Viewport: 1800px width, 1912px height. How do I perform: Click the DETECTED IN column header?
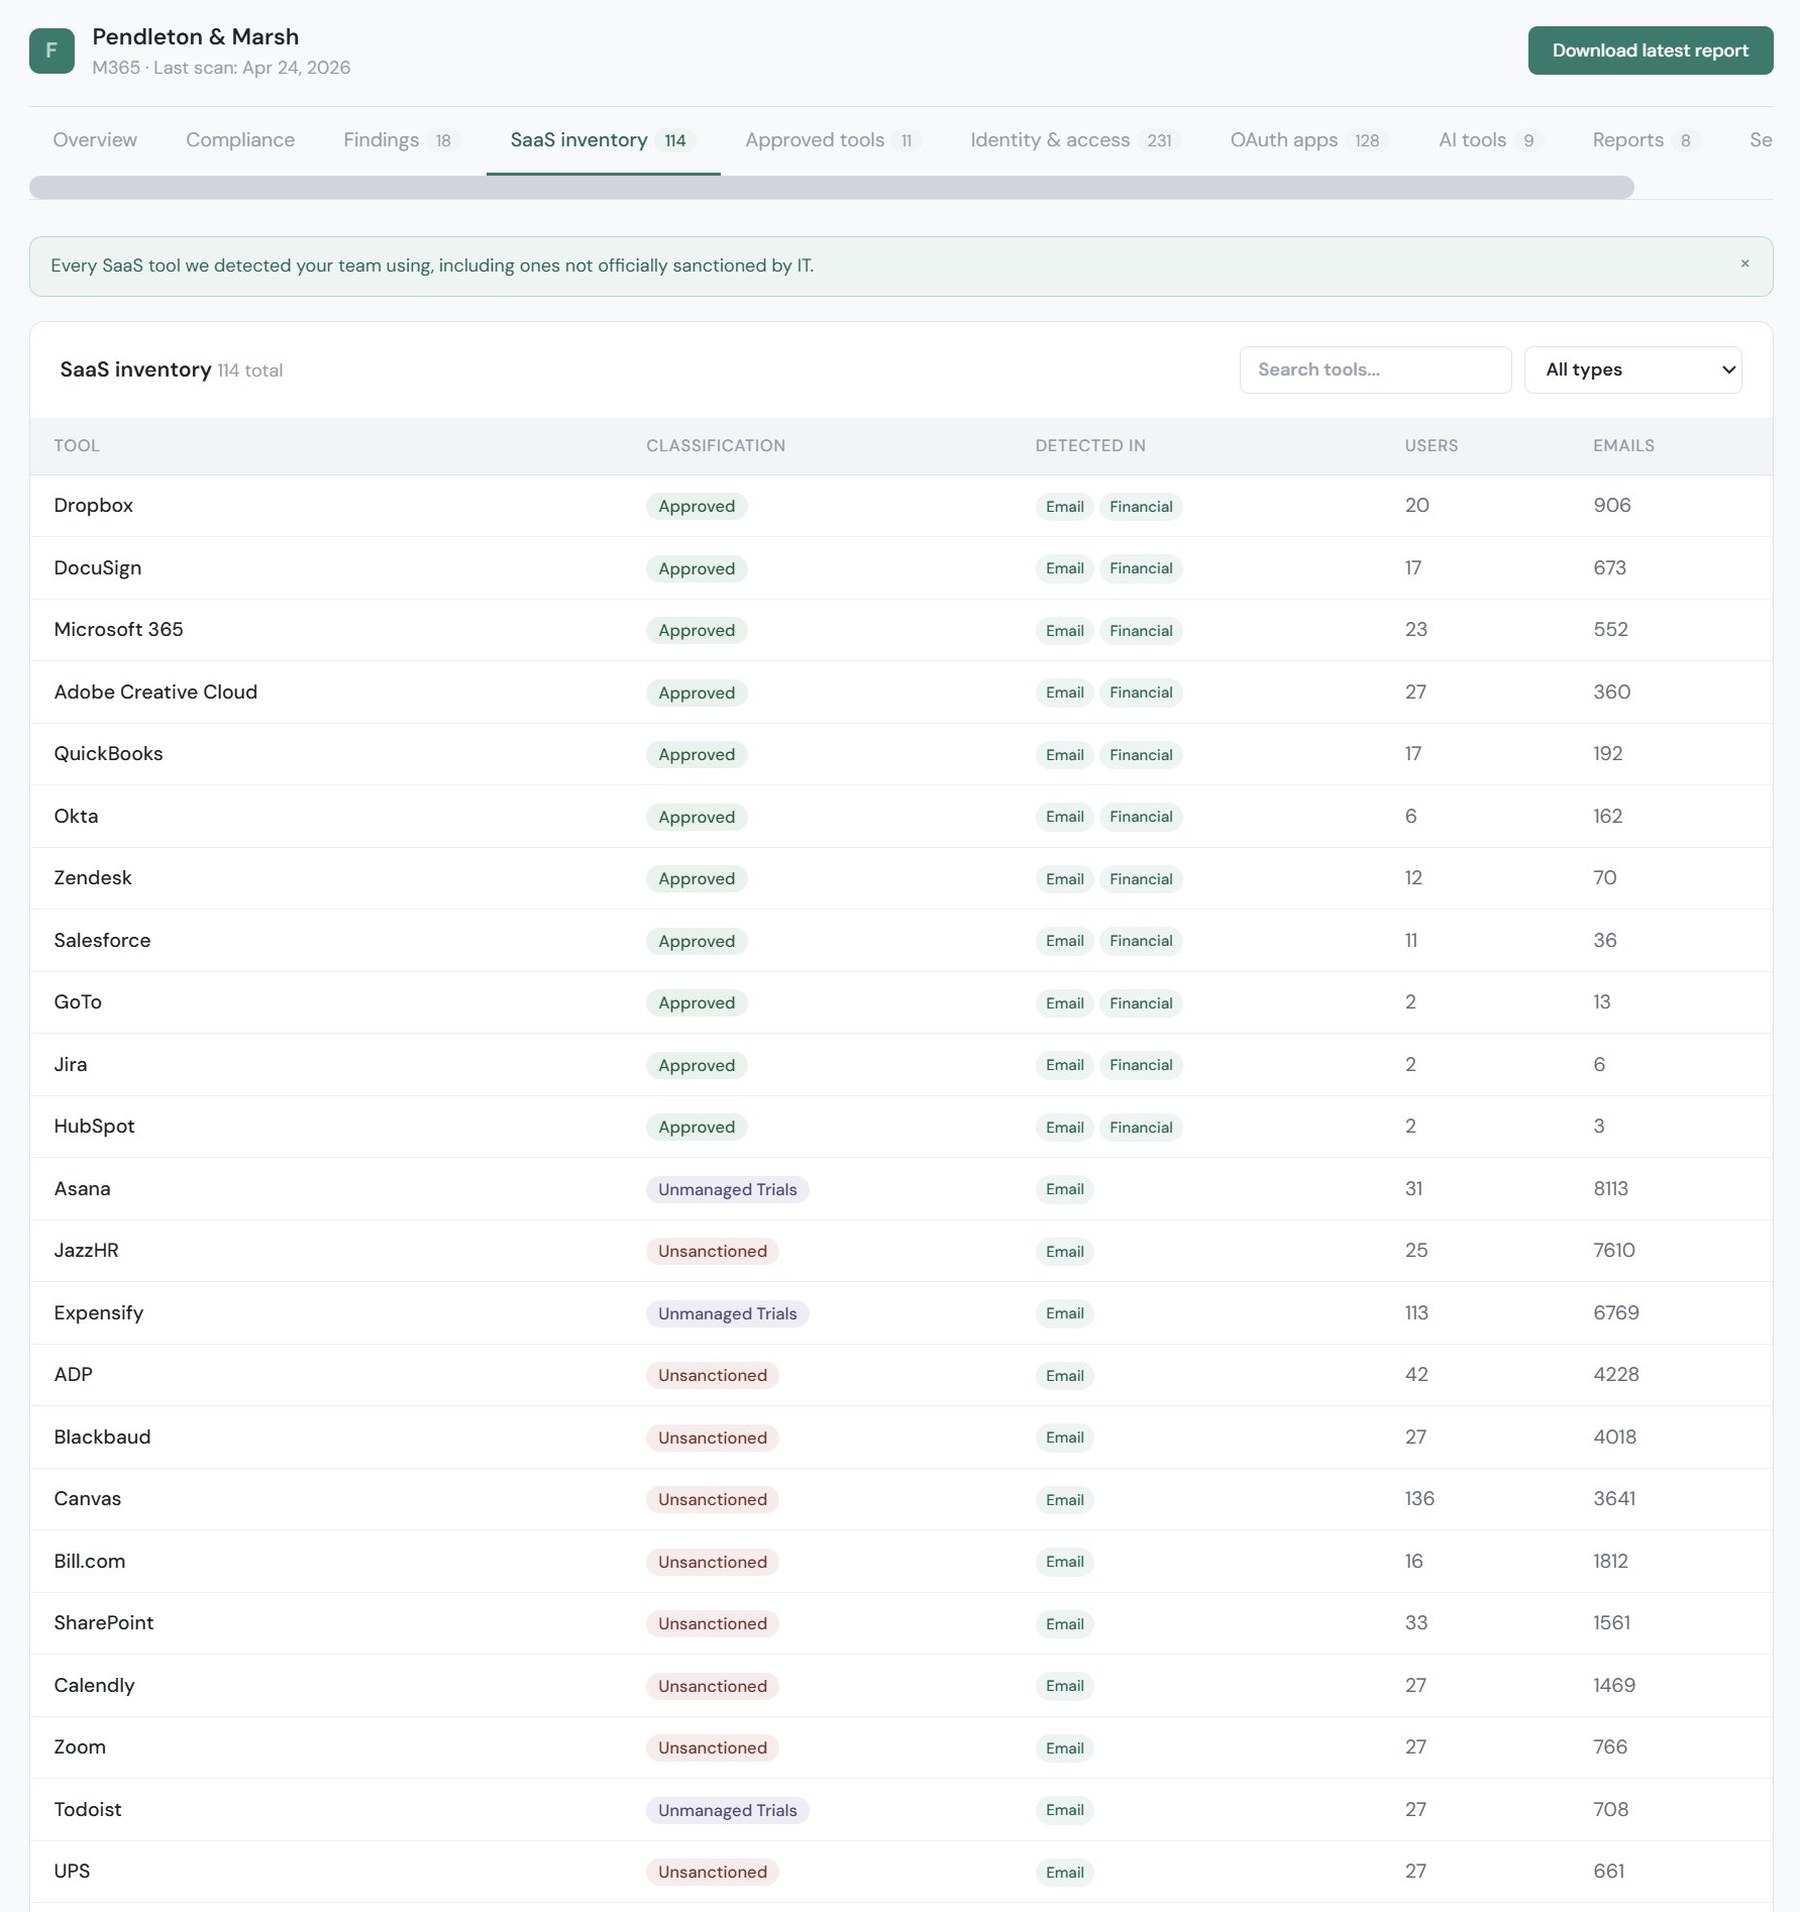(1090, 446)
